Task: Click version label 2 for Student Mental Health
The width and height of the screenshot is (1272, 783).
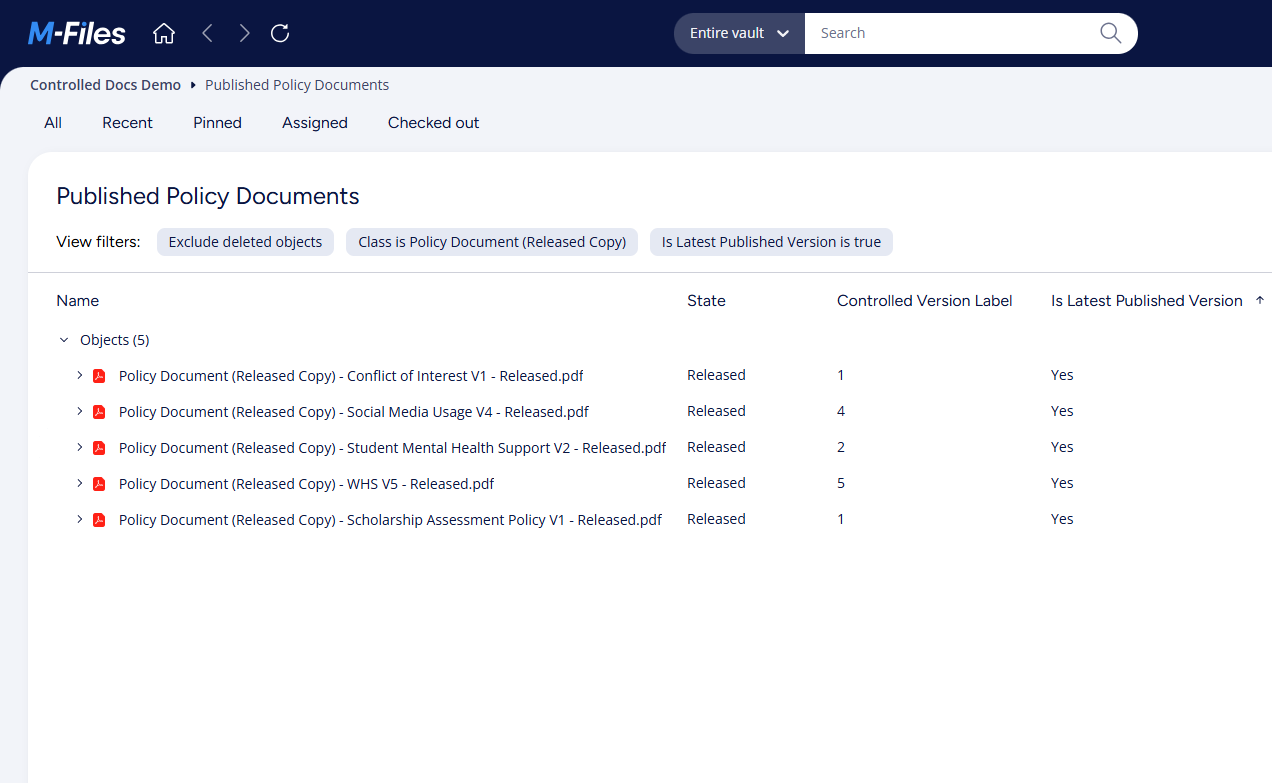Action: pyautogui.click(x=841, y=447)
